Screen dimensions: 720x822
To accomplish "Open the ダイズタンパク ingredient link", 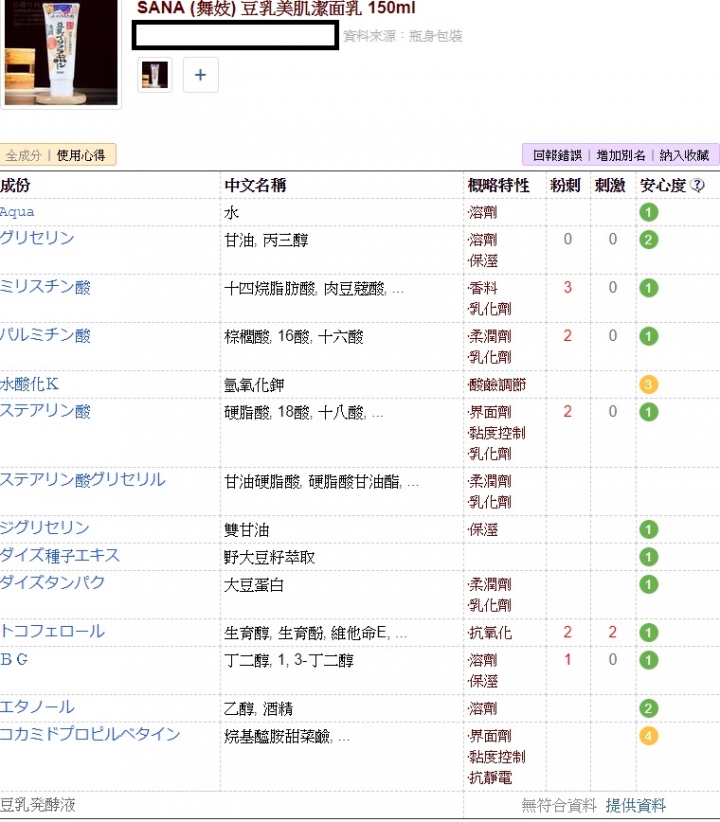I will pos(52,583).
